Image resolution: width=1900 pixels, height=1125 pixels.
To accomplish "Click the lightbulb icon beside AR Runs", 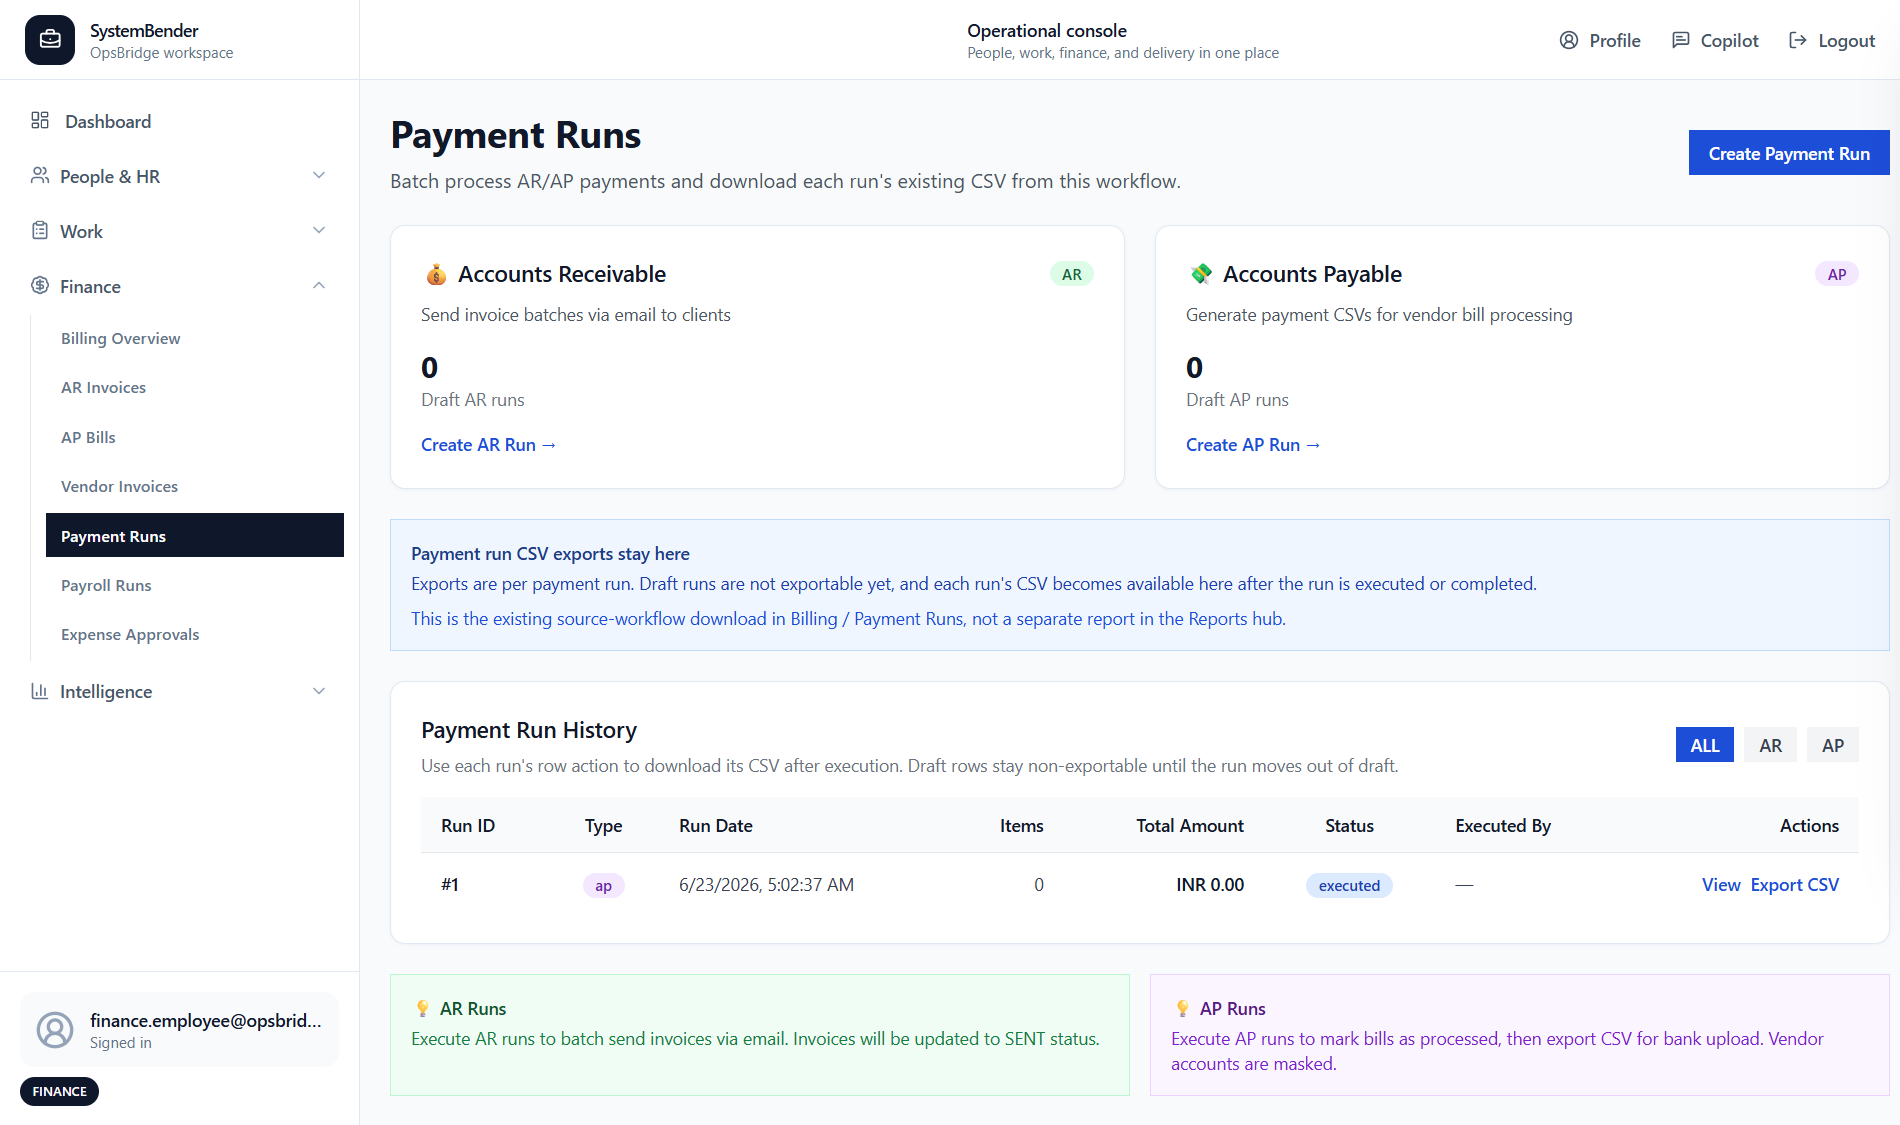I will tap(422, 1008).
